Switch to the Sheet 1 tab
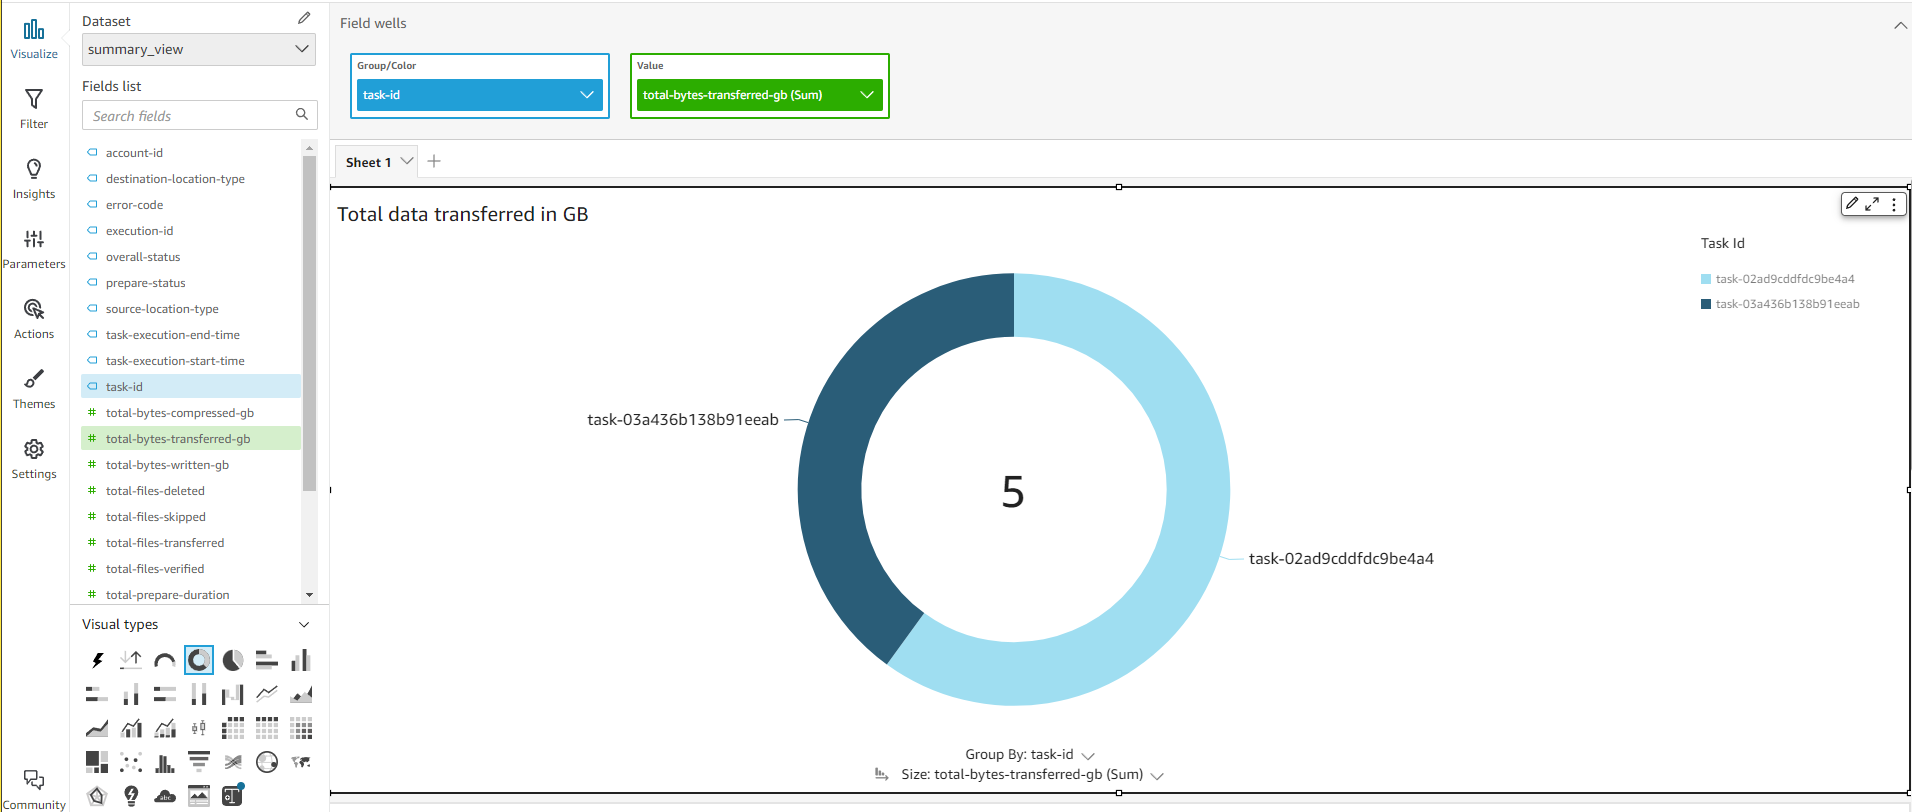This screenshot has width=1912, height=812. click(369, 162)
